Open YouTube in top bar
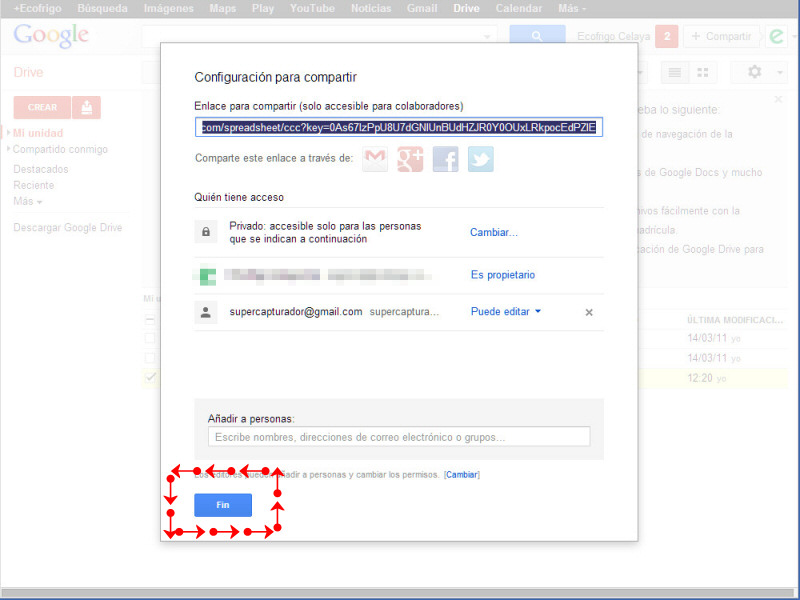 pyautogui.click(x=312, y=9)
